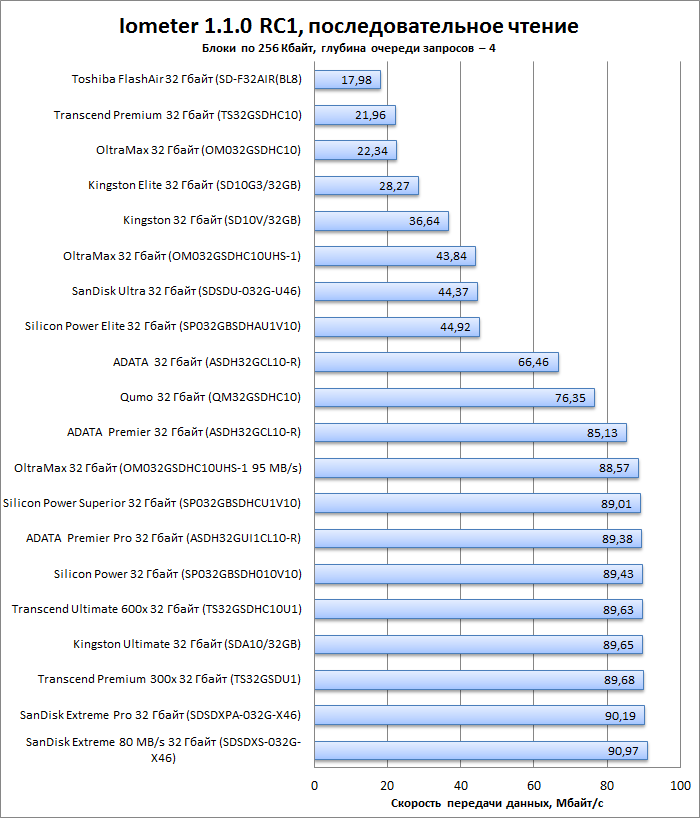Select the SanDisk Ultra SDSDU-032G-U46 label

click(x=186, y=291)
